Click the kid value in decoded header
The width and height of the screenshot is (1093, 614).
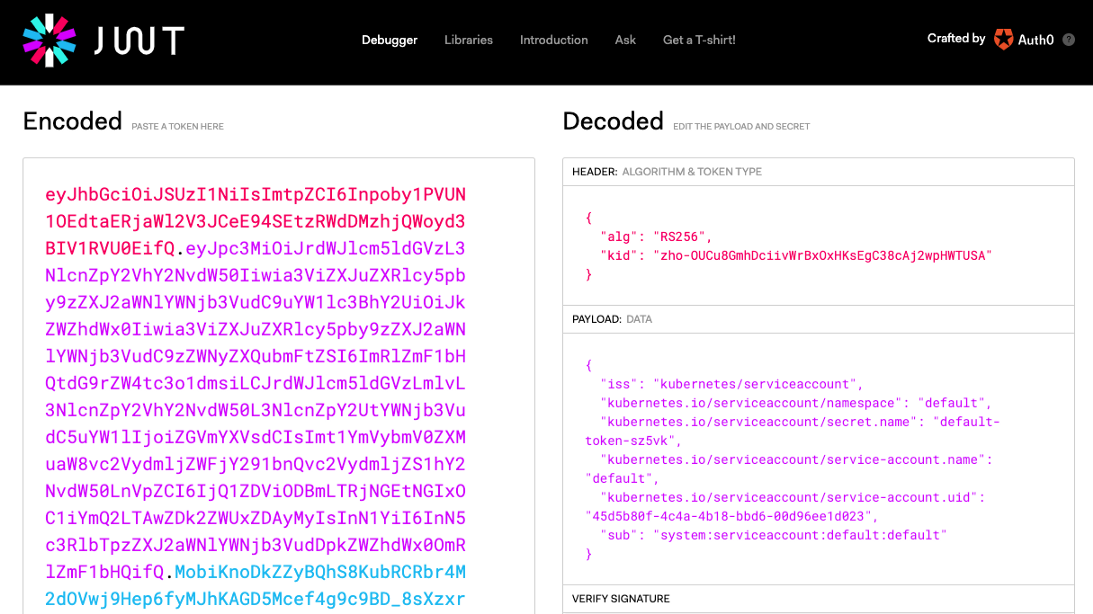(x=822, y=256)
